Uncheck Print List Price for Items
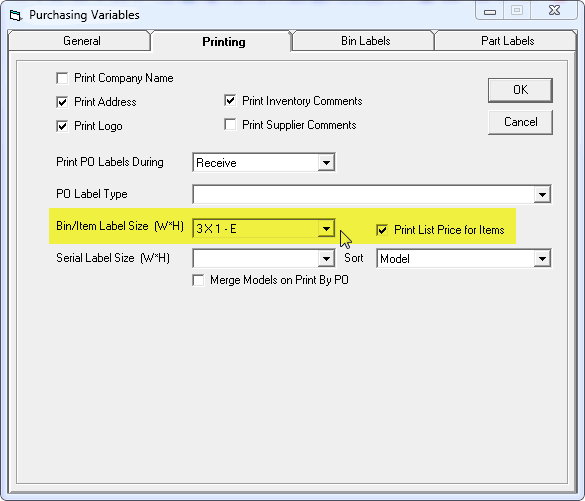Screen dimensions: 585x501 click(x=382, y=230)
